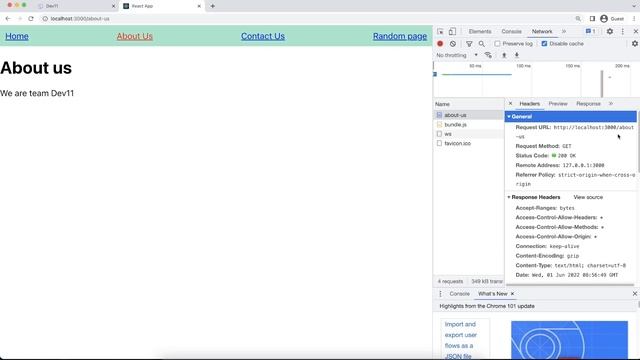Show more request detail tabs chevron
The image size is (640, 360).
coord(611,104)
